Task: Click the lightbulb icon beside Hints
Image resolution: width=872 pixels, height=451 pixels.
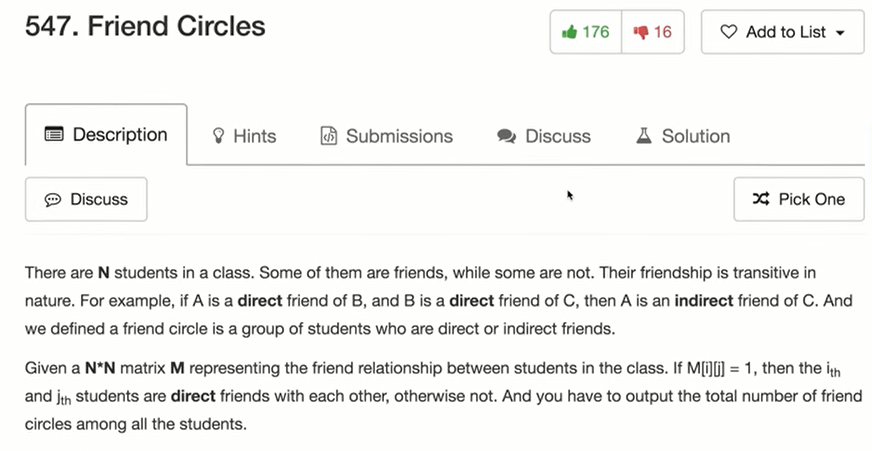Action: click(219, 136)
